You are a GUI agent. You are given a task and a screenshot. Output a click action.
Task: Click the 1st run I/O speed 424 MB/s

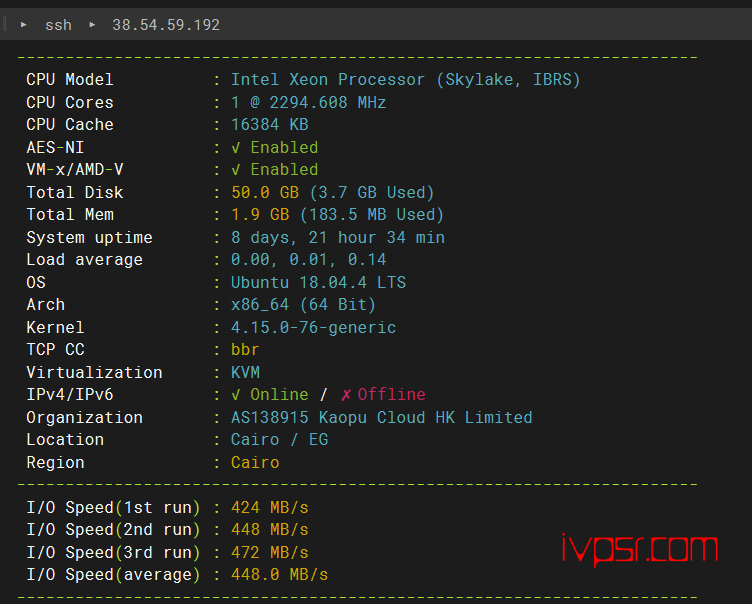(270, 507)
